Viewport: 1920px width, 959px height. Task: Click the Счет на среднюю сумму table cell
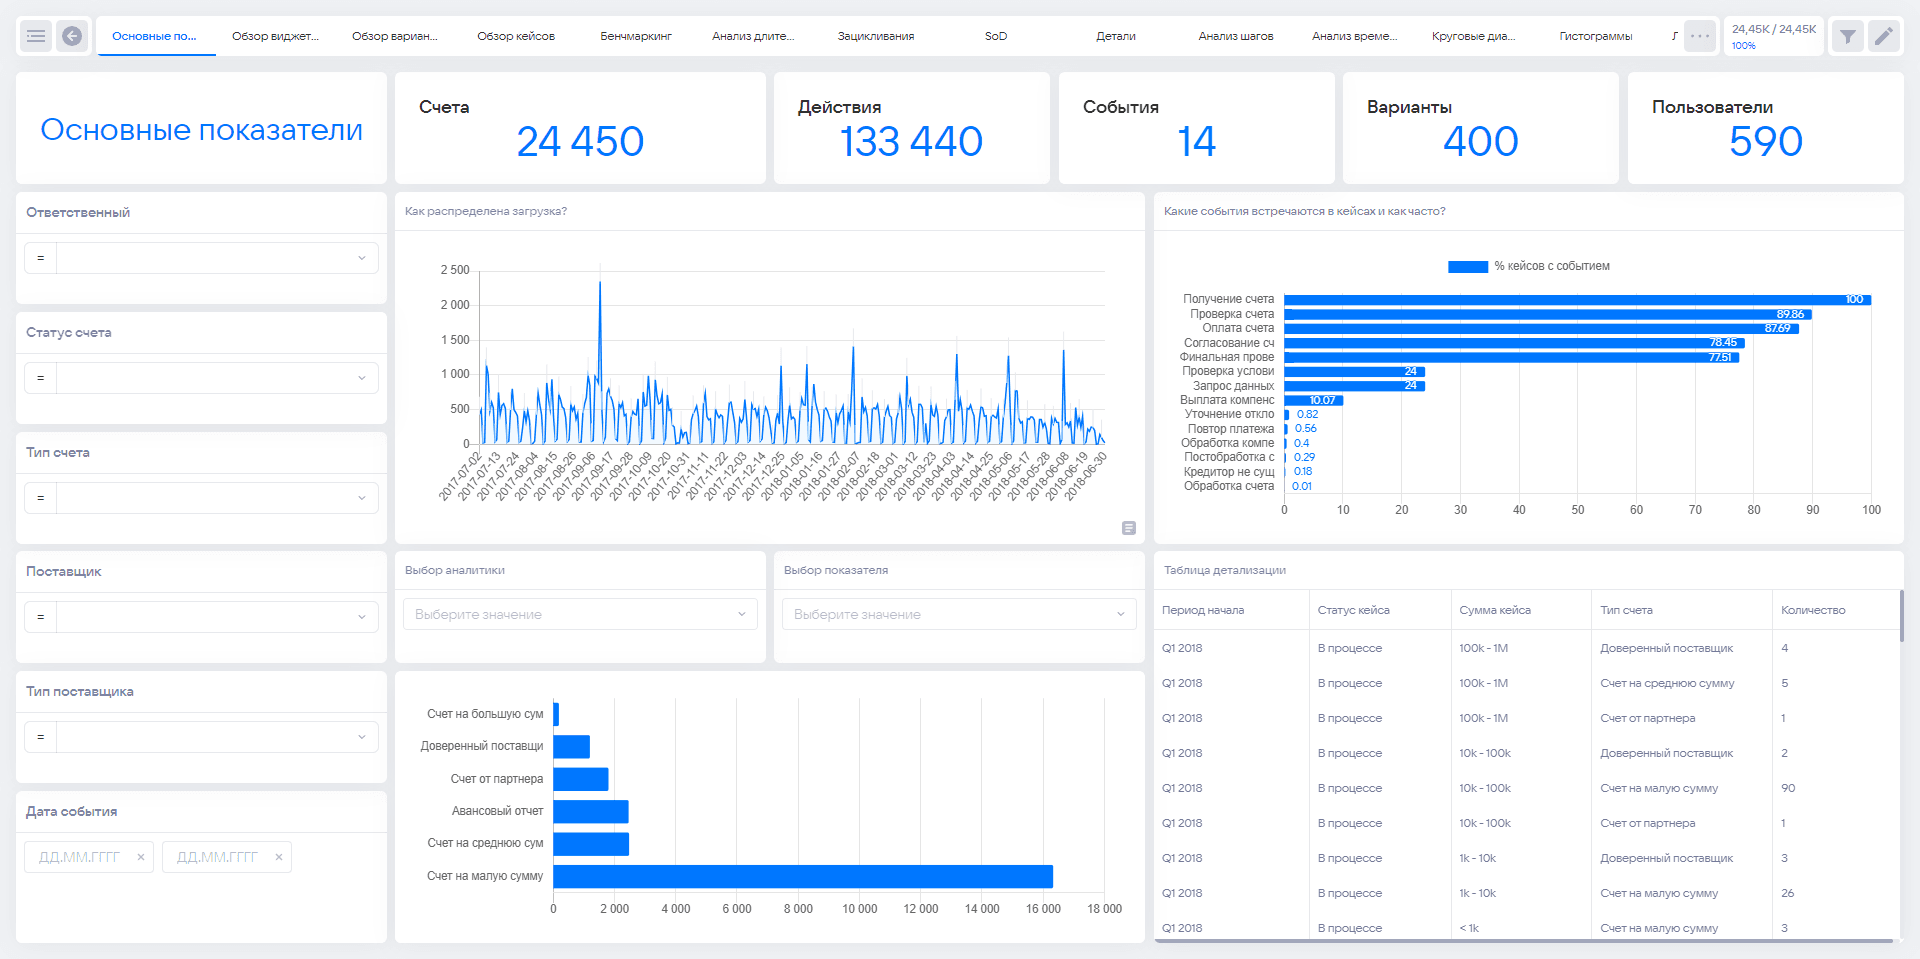click(x=1667, y=683)
